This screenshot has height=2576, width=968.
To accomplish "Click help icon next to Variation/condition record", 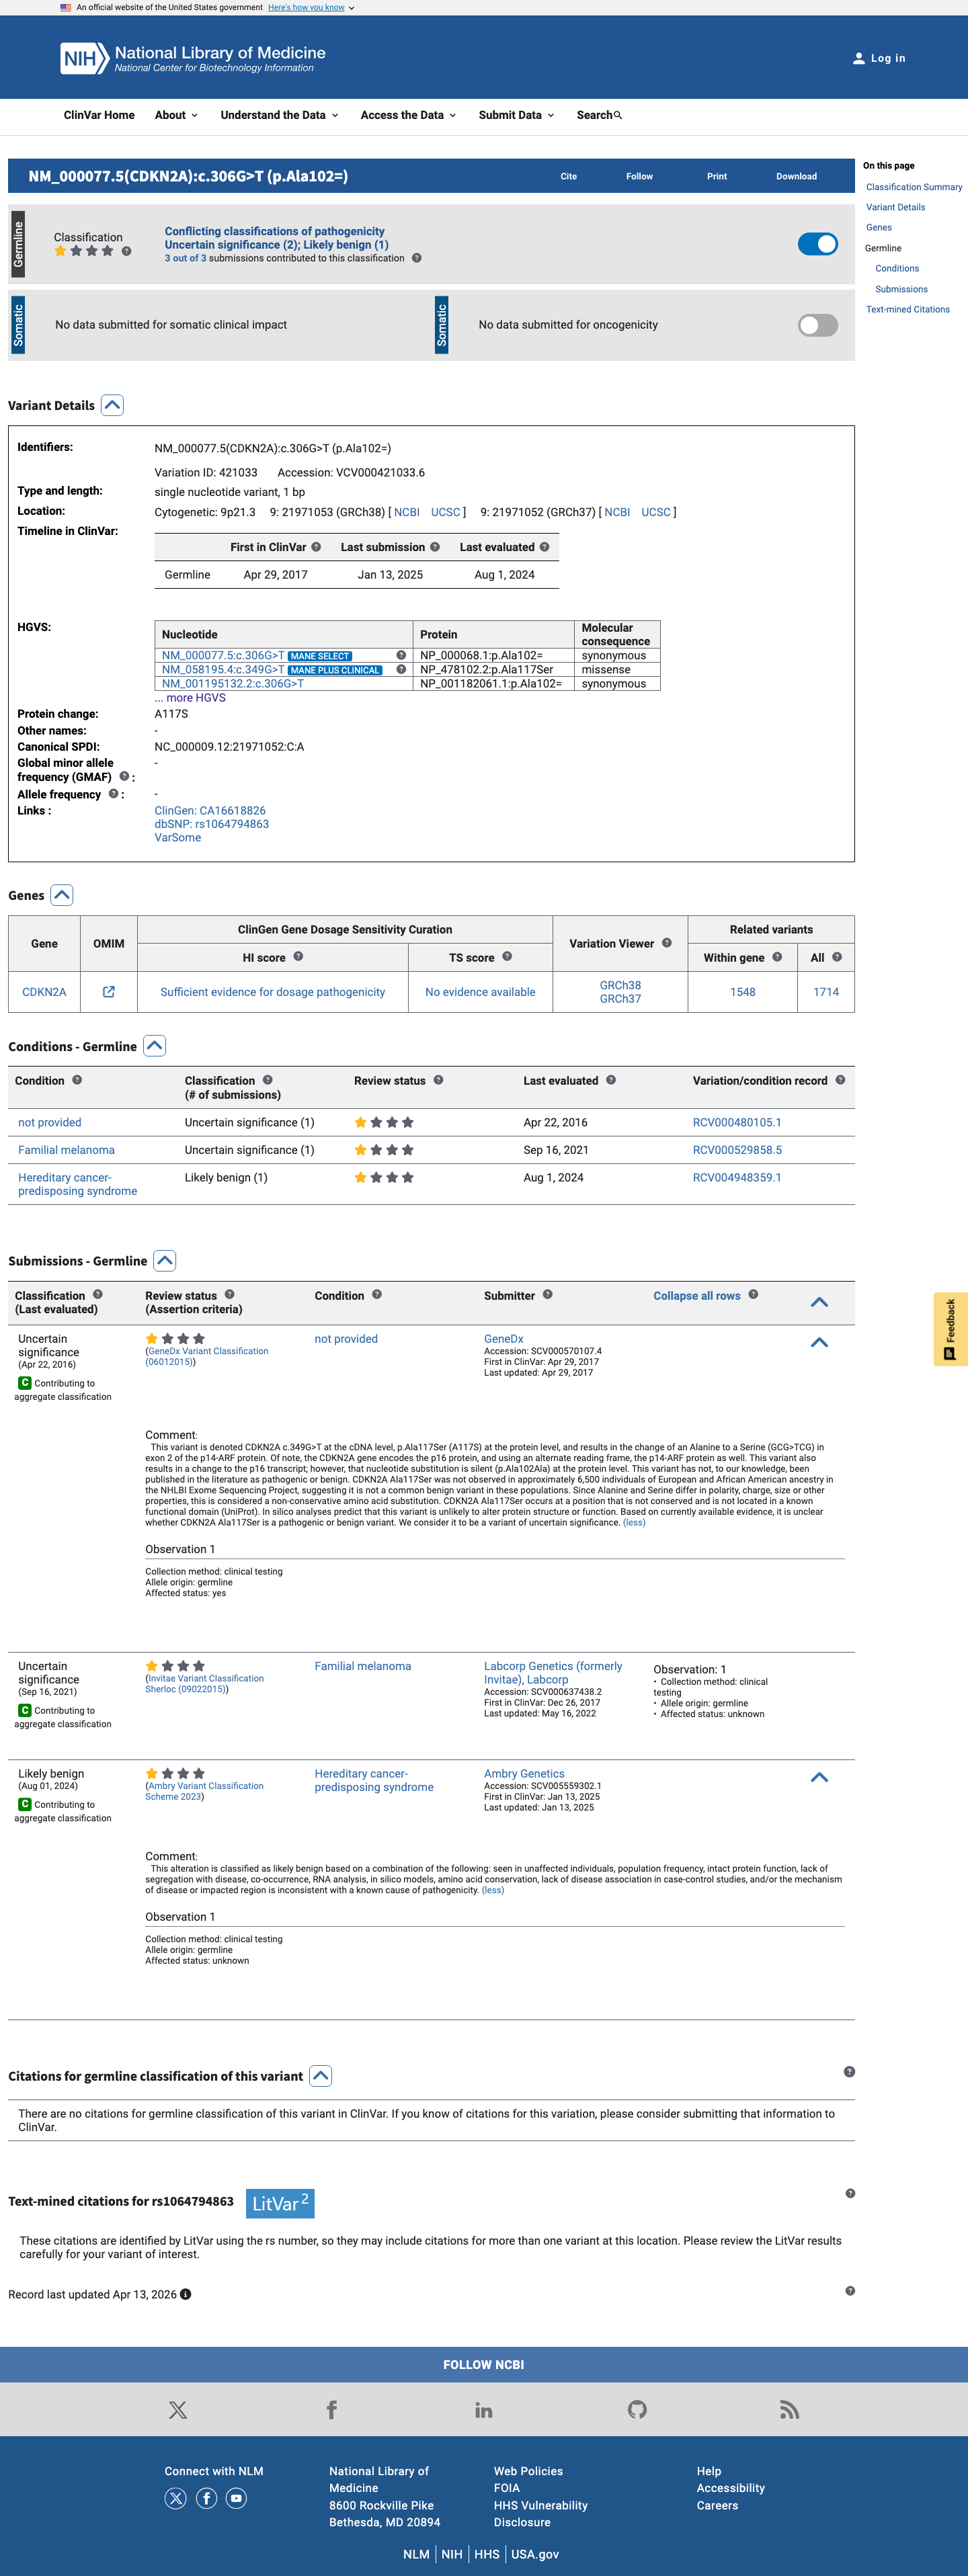I will 840,1080.
